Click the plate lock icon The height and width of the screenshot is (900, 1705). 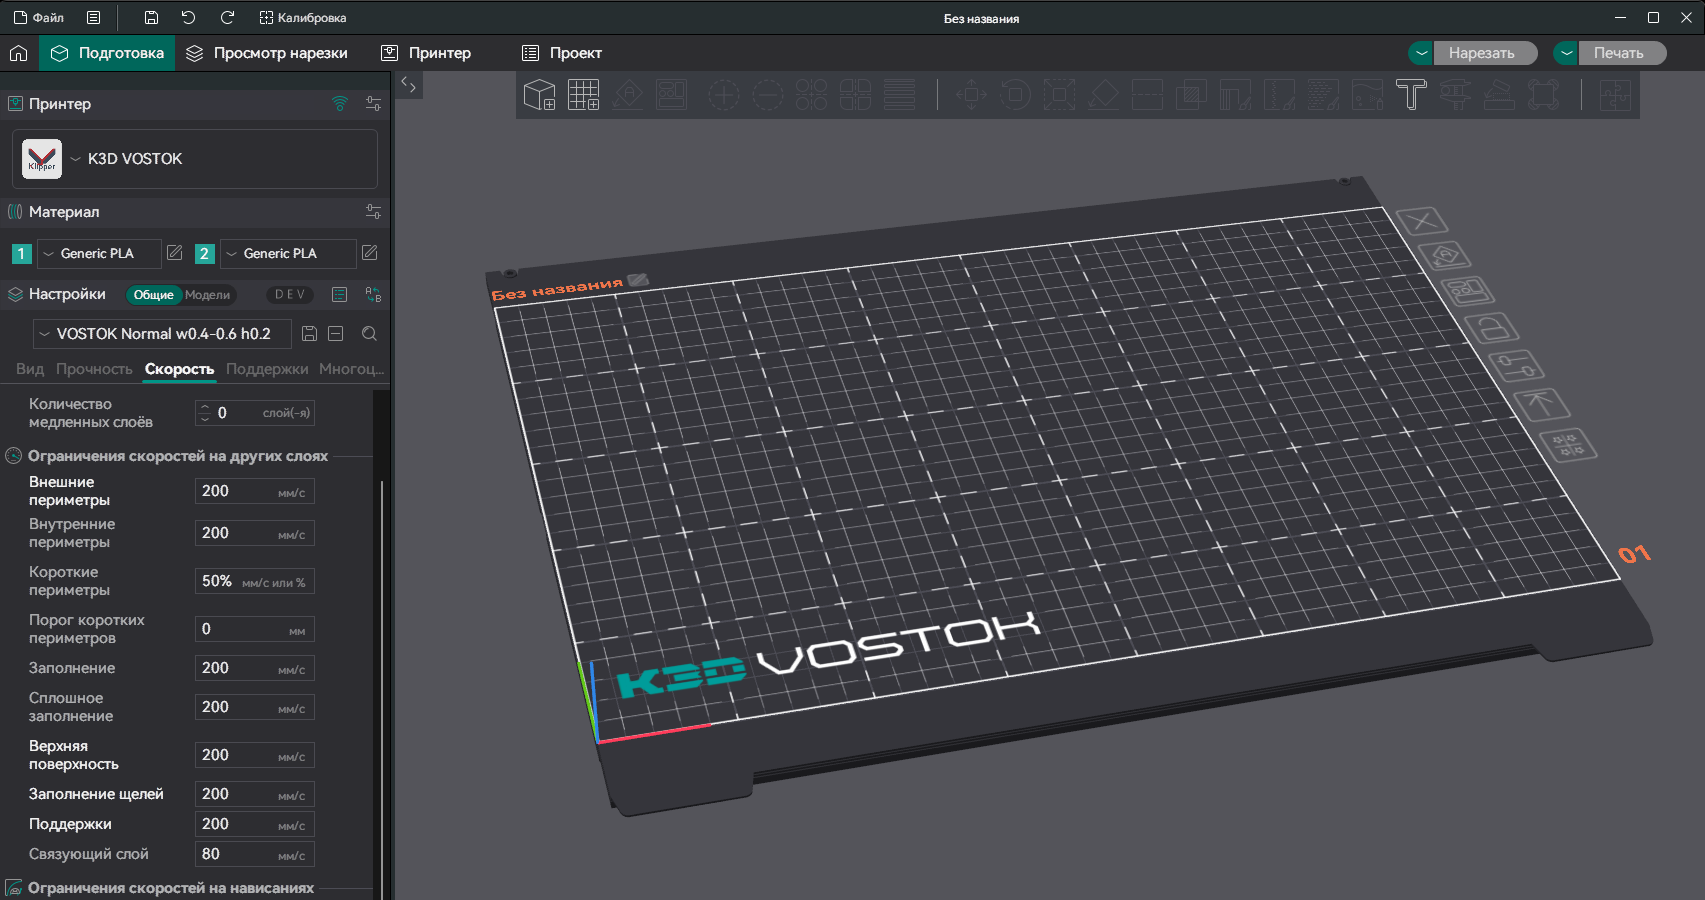tap(1491, 328)
